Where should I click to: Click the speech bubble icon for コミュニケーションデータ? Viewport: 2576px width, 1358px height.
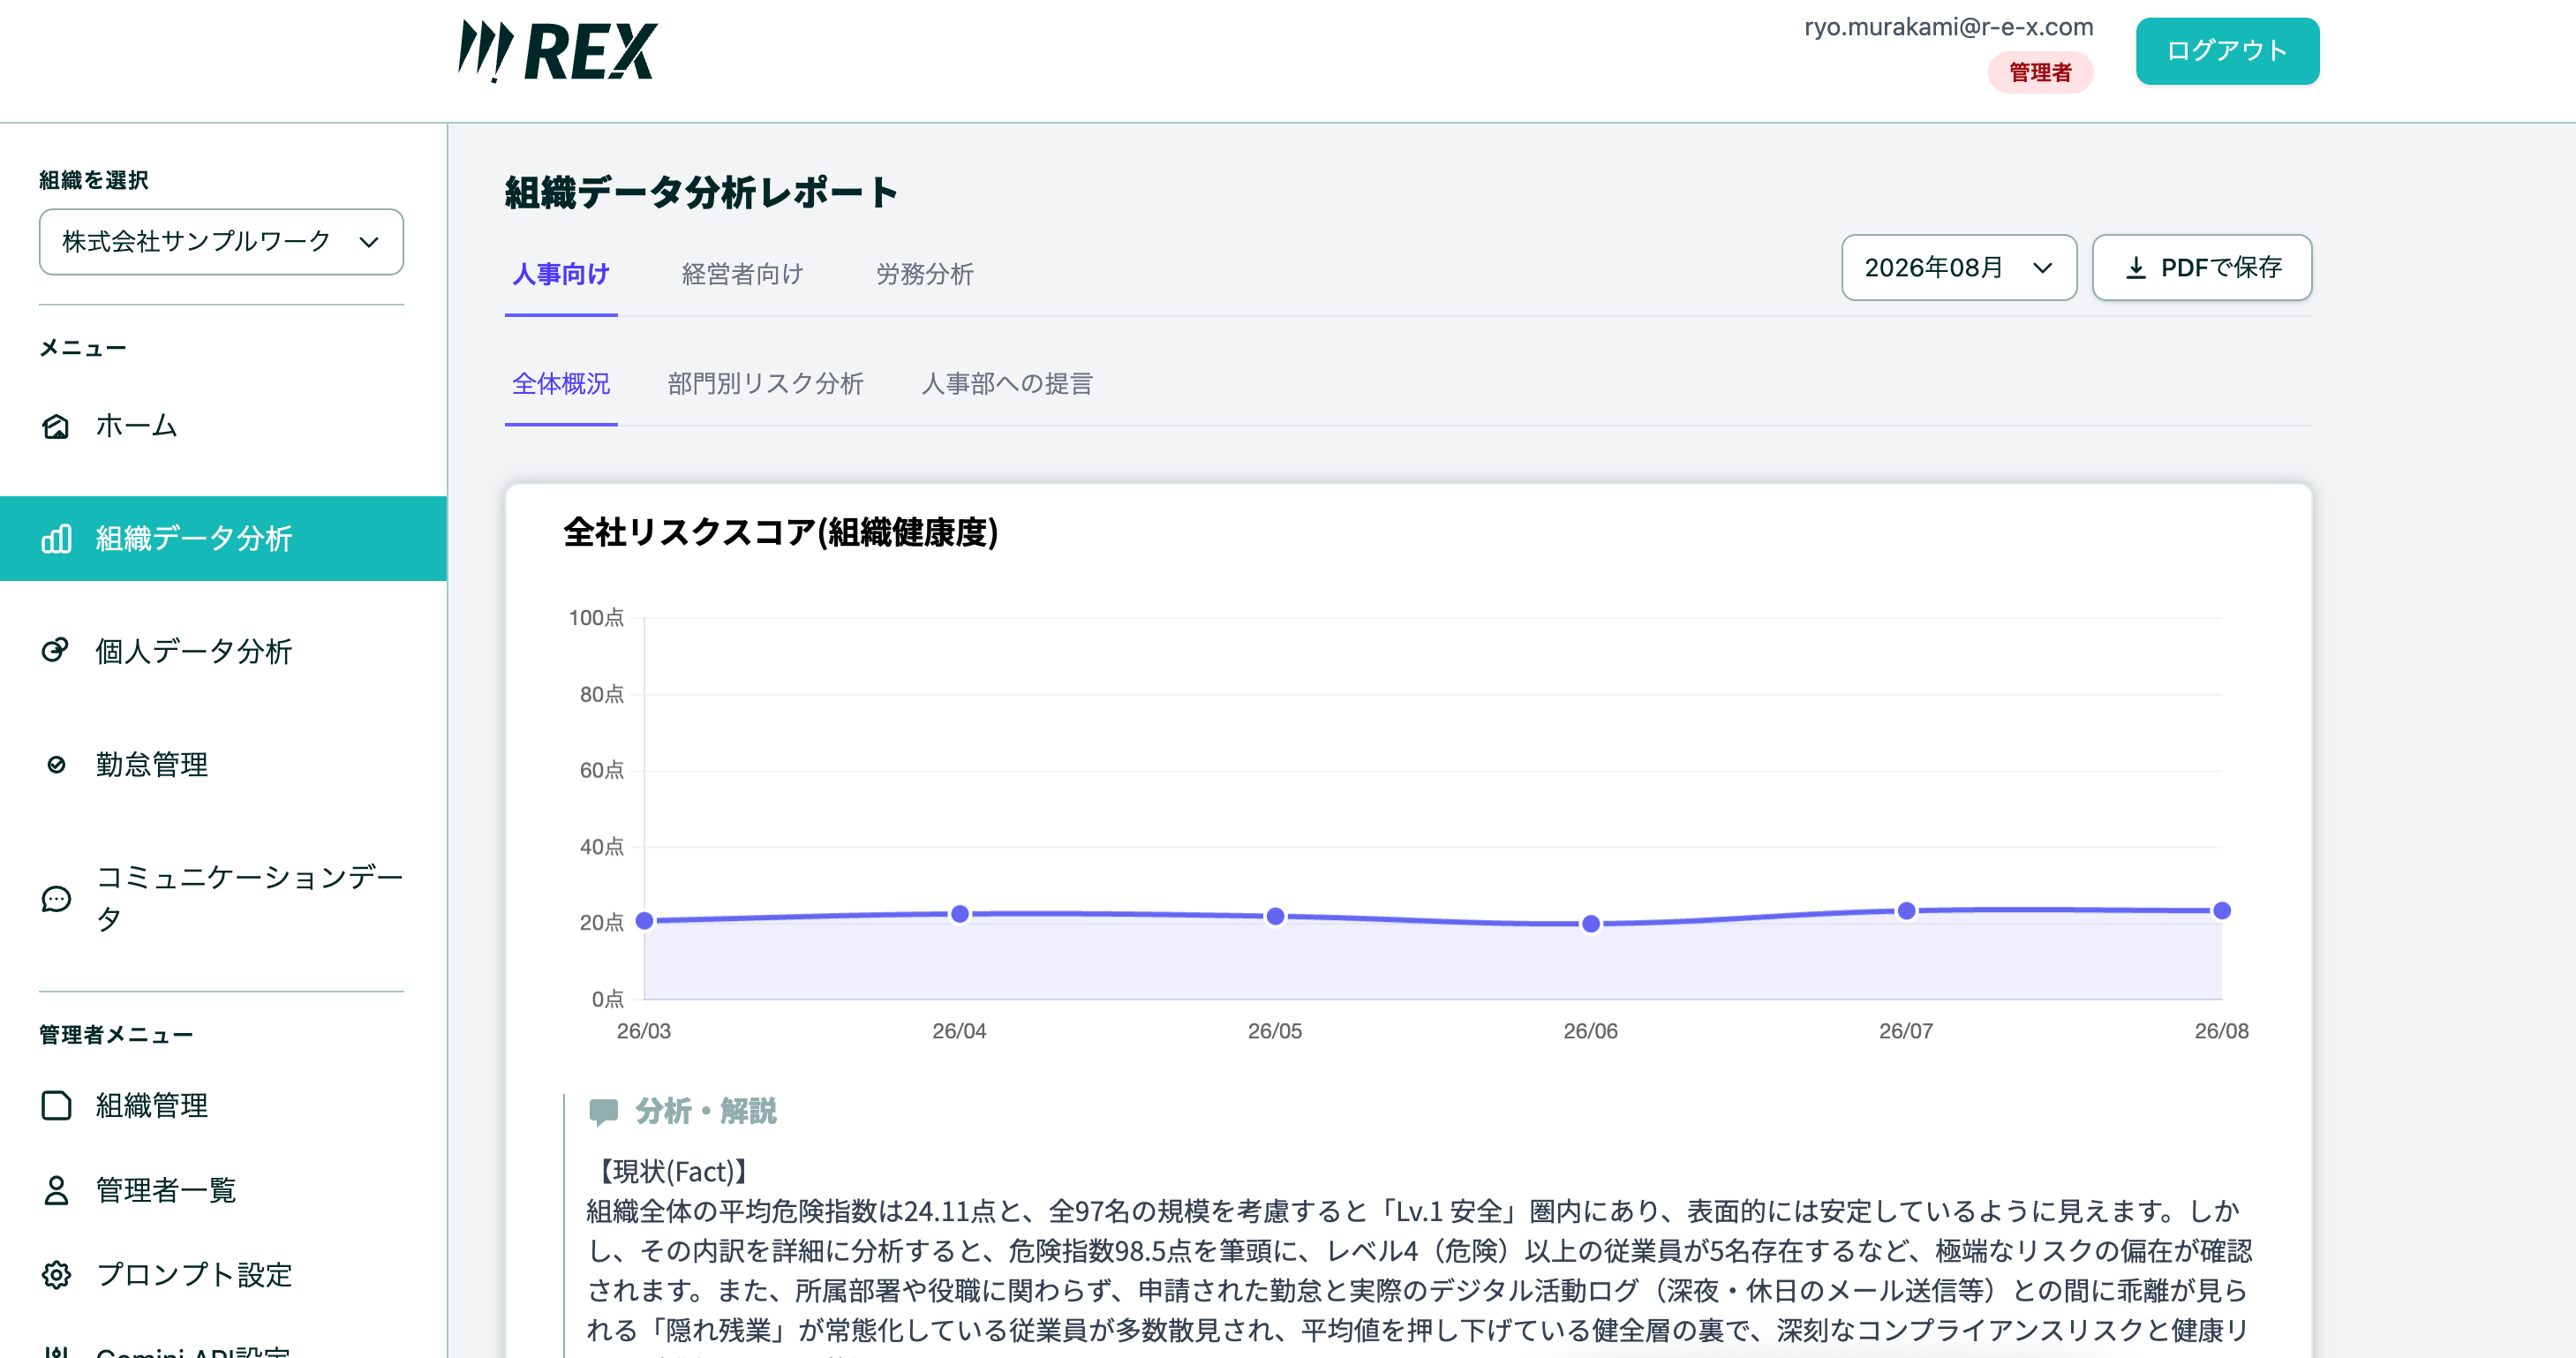[56, 899]
